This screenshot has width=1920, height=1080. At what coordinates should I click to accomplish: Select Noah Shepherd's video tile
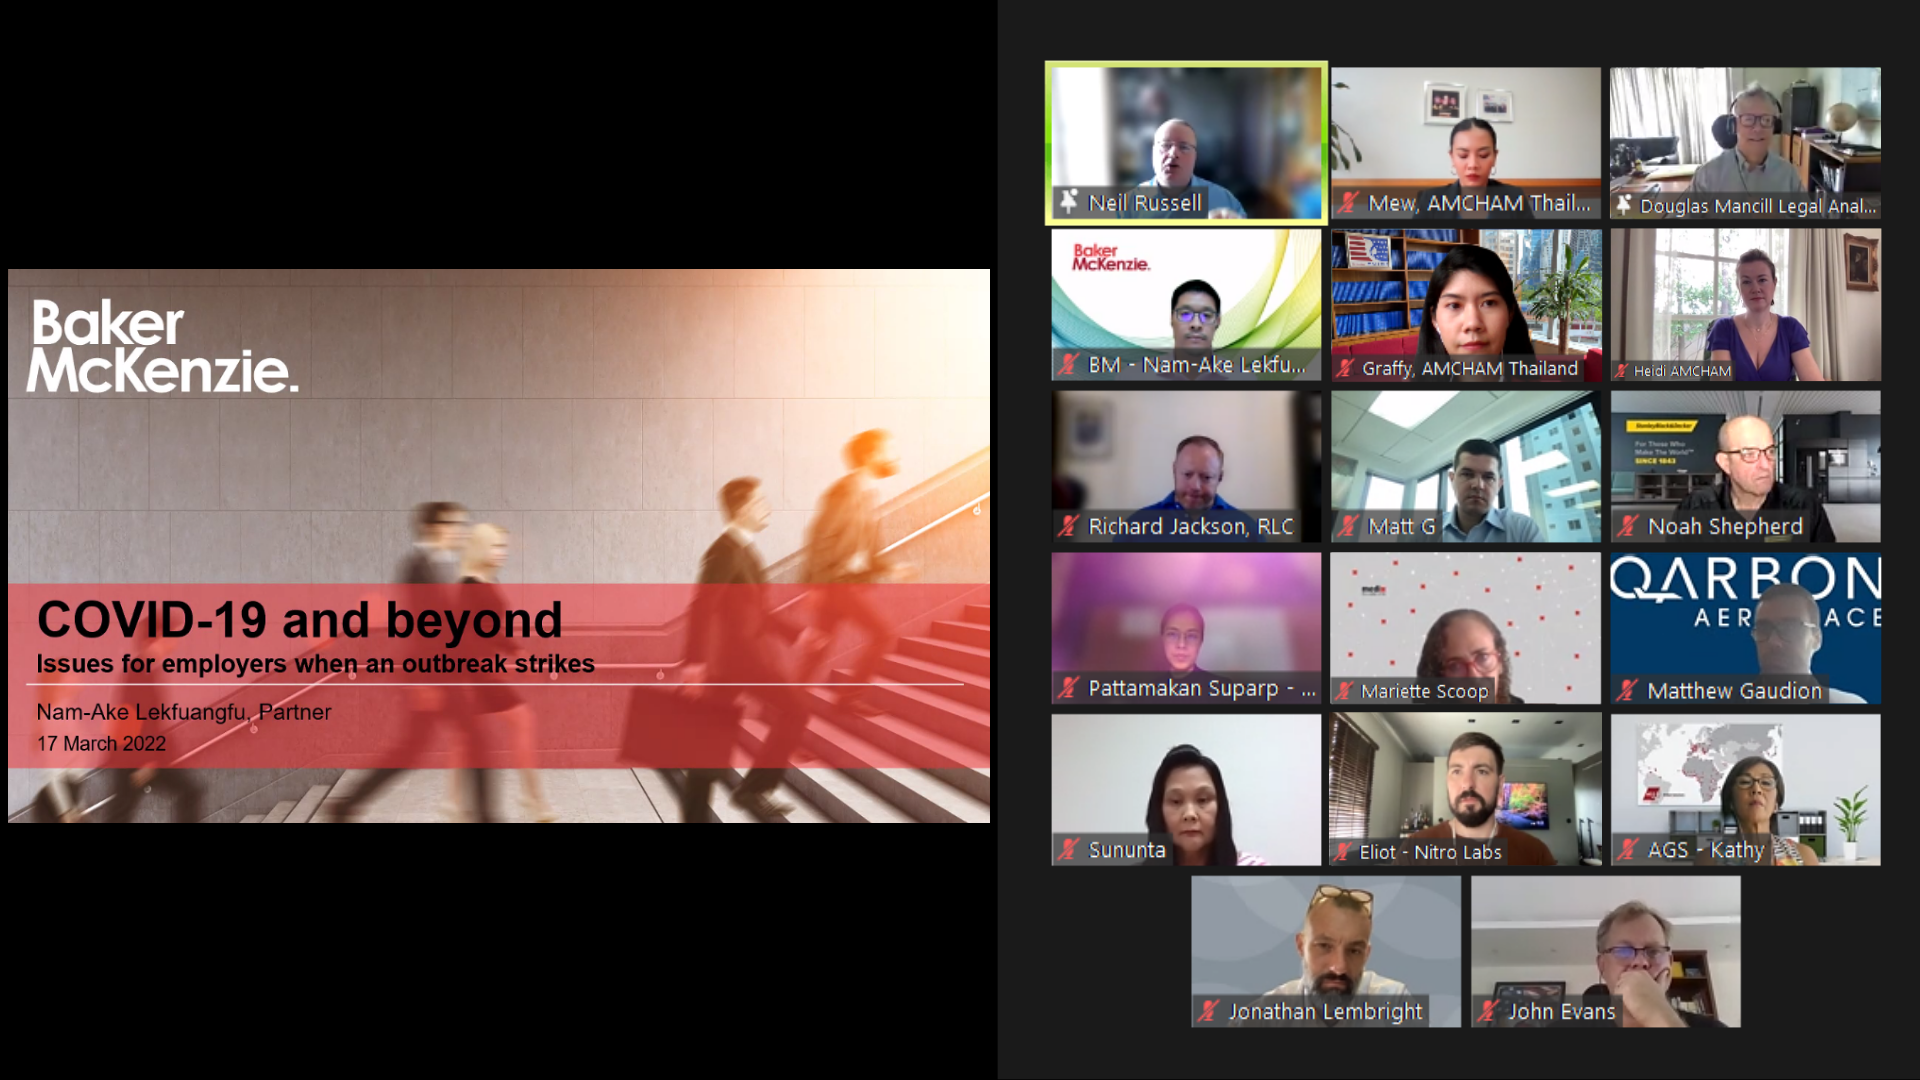(x=1746, y=466)
